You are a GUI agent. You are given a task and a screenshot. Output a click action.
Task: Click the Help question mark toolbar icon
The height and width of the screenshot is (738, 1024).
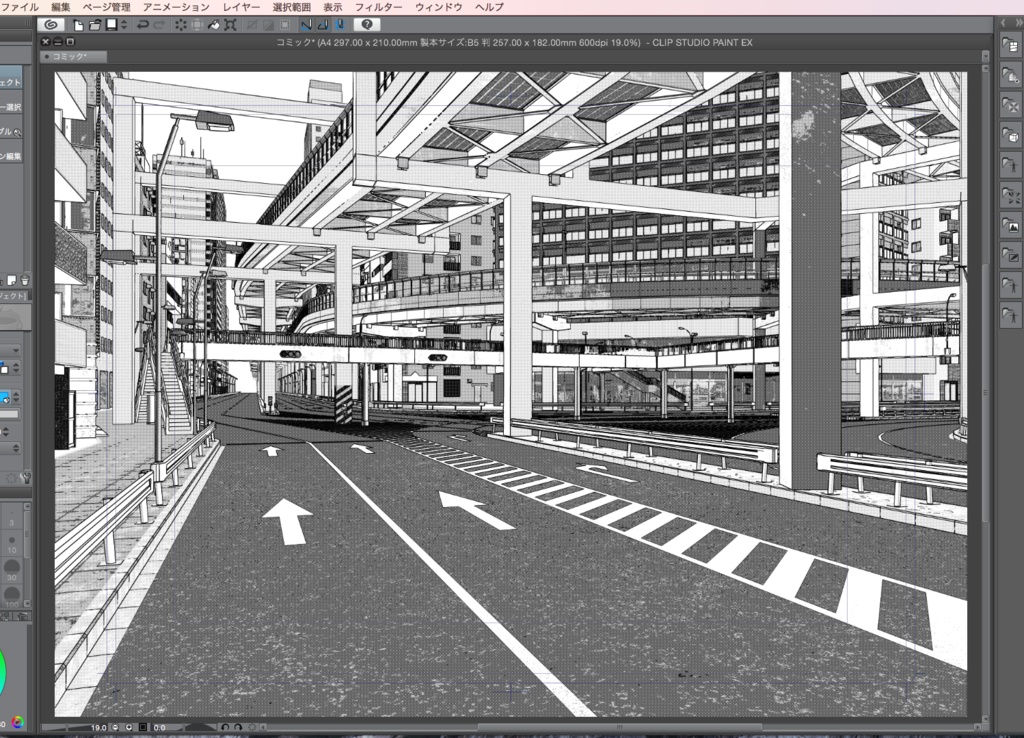point(367,25)
